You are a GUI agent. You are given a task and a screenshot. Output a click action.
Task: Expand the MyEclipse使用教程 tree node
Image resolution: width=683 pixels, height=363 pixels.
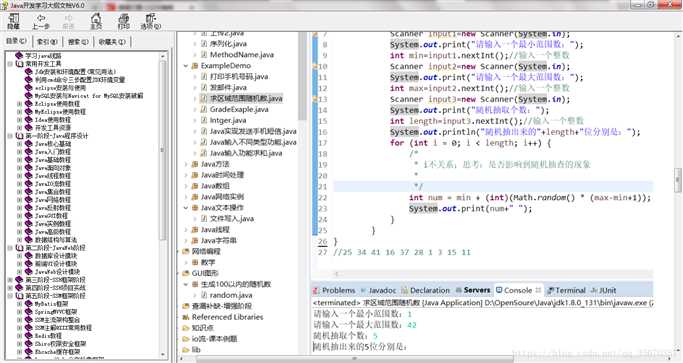[x=19, y=112]
